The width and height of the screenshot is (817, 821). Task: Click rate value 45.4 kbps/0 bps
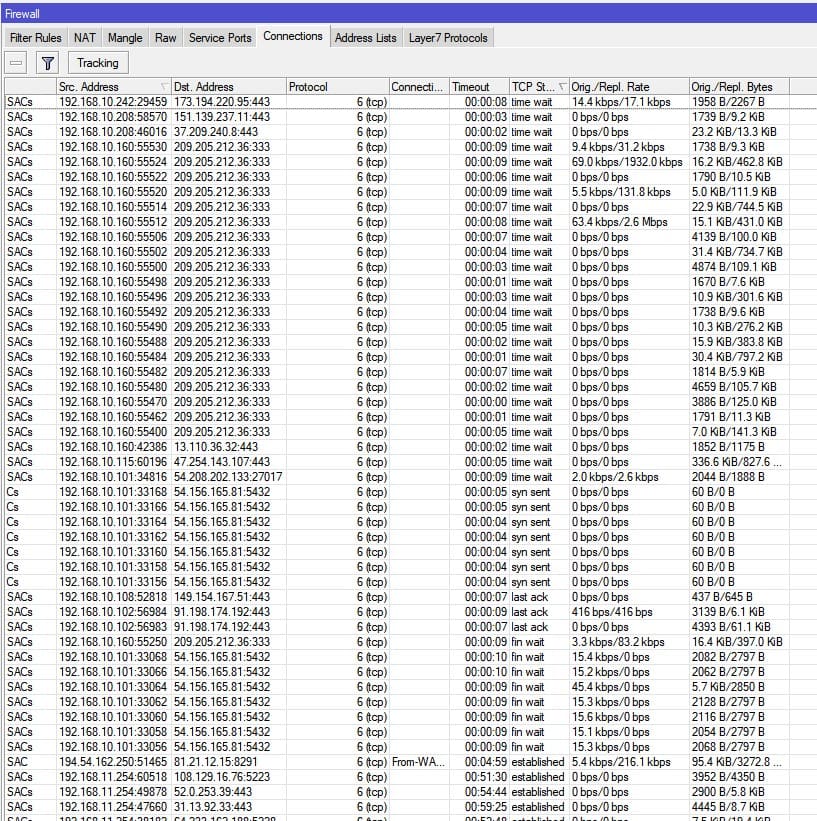click(x=611, y=687)
